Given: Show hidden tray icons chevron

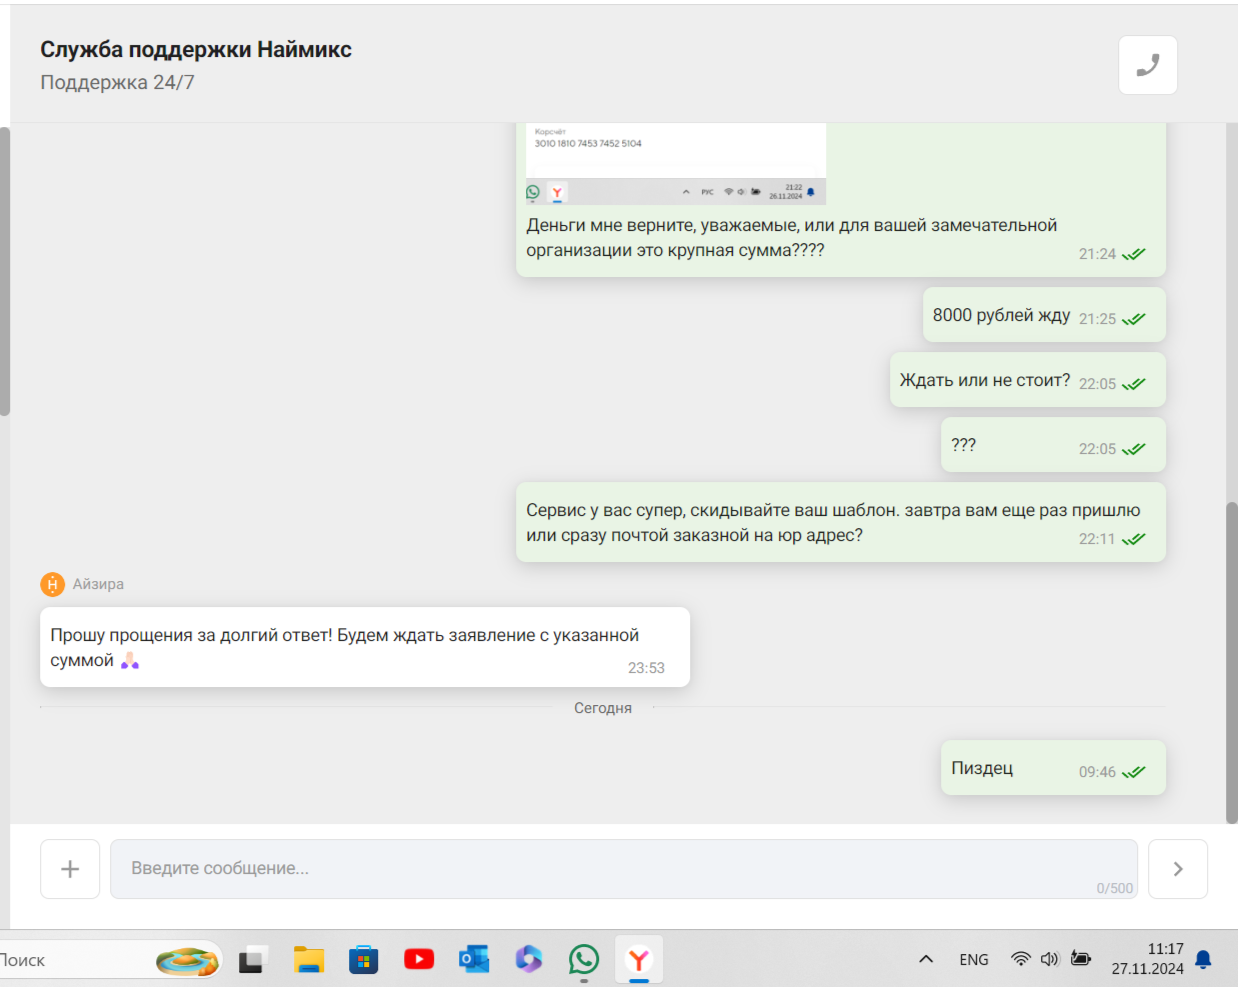Looking at the screenshot, I should (x=926, y=959).
